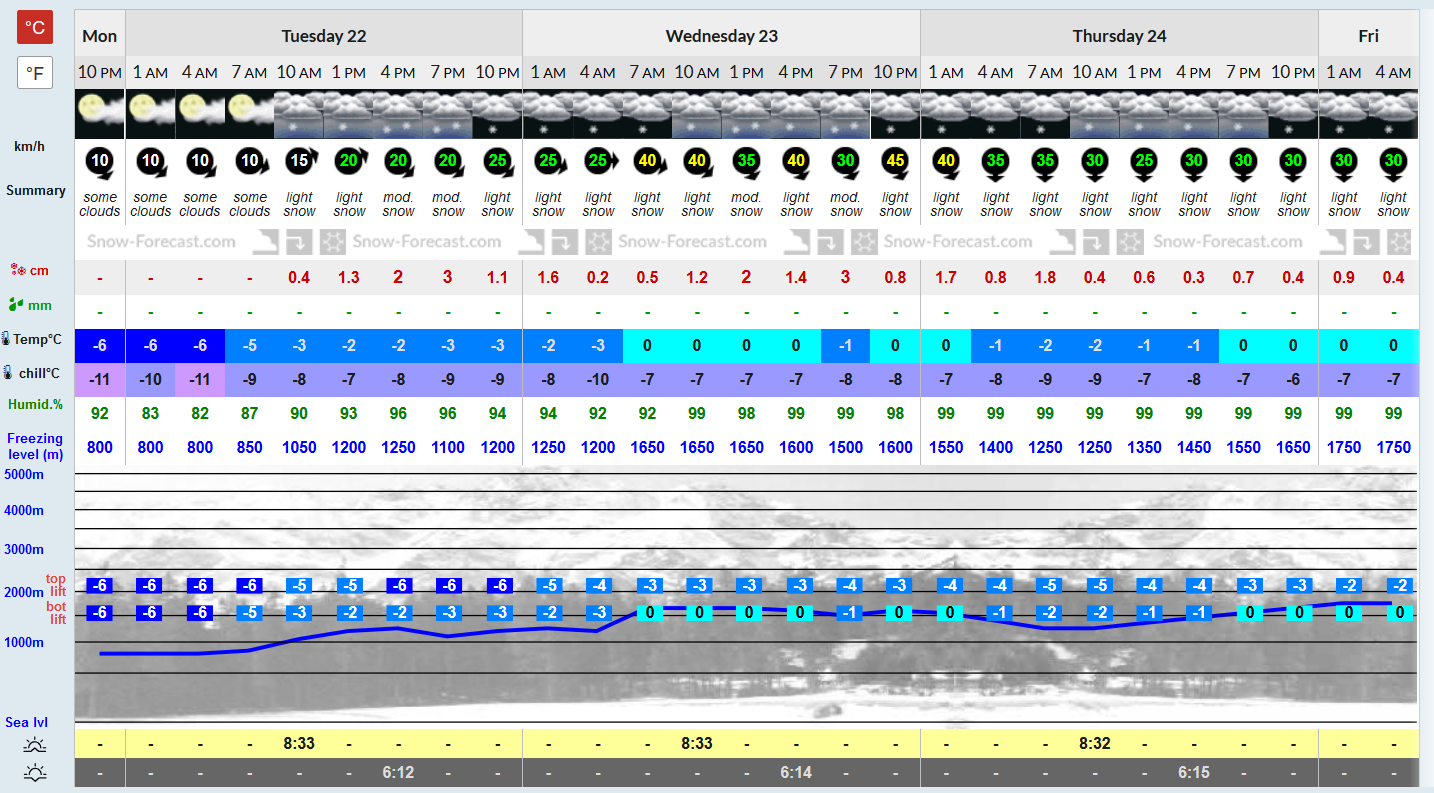The height and width of the screenshot is (793, 1434).
Task: Select the red °C units button
Action: 35,27
